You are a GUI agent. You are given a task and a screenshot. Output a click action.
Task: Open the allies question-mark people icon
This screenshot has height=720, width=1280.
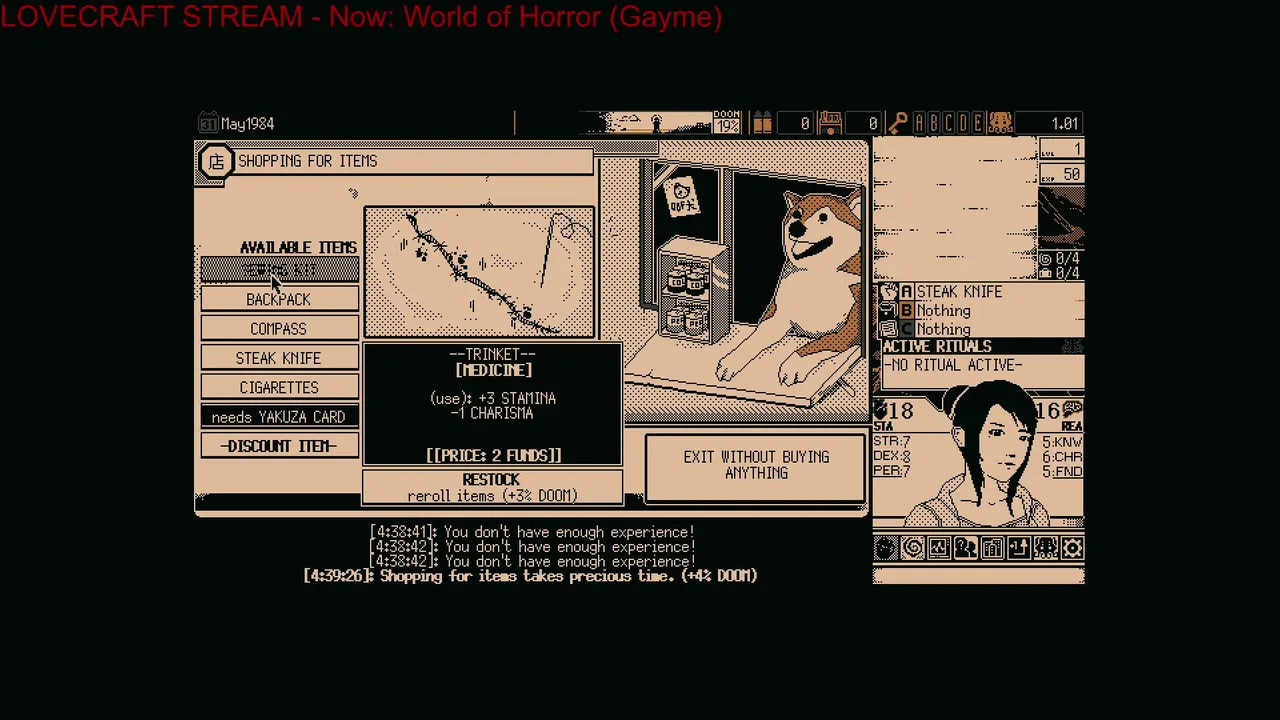[x=966, y=548]
